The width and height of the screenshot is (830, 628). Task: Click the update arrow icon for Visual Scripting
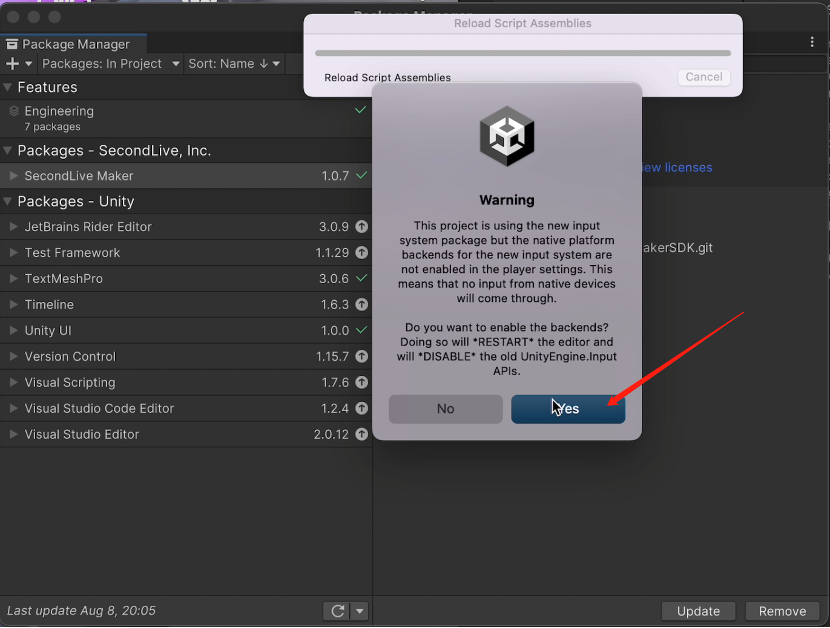click(361, 383)
